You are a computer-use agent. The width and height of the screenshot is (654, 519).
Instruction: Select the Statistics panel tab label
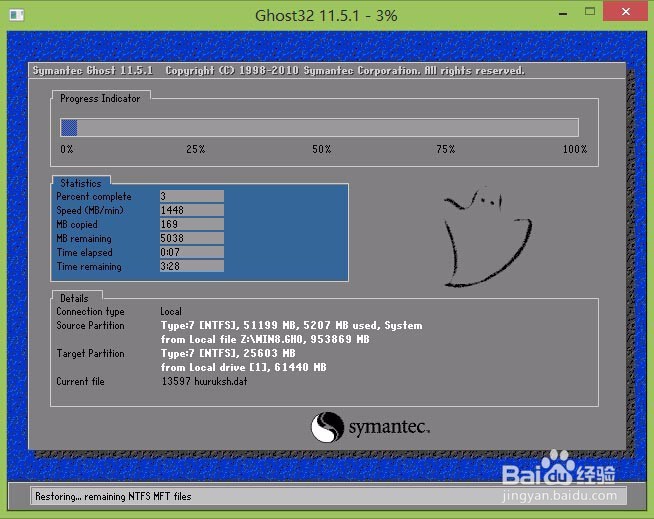tap(81, 183)
